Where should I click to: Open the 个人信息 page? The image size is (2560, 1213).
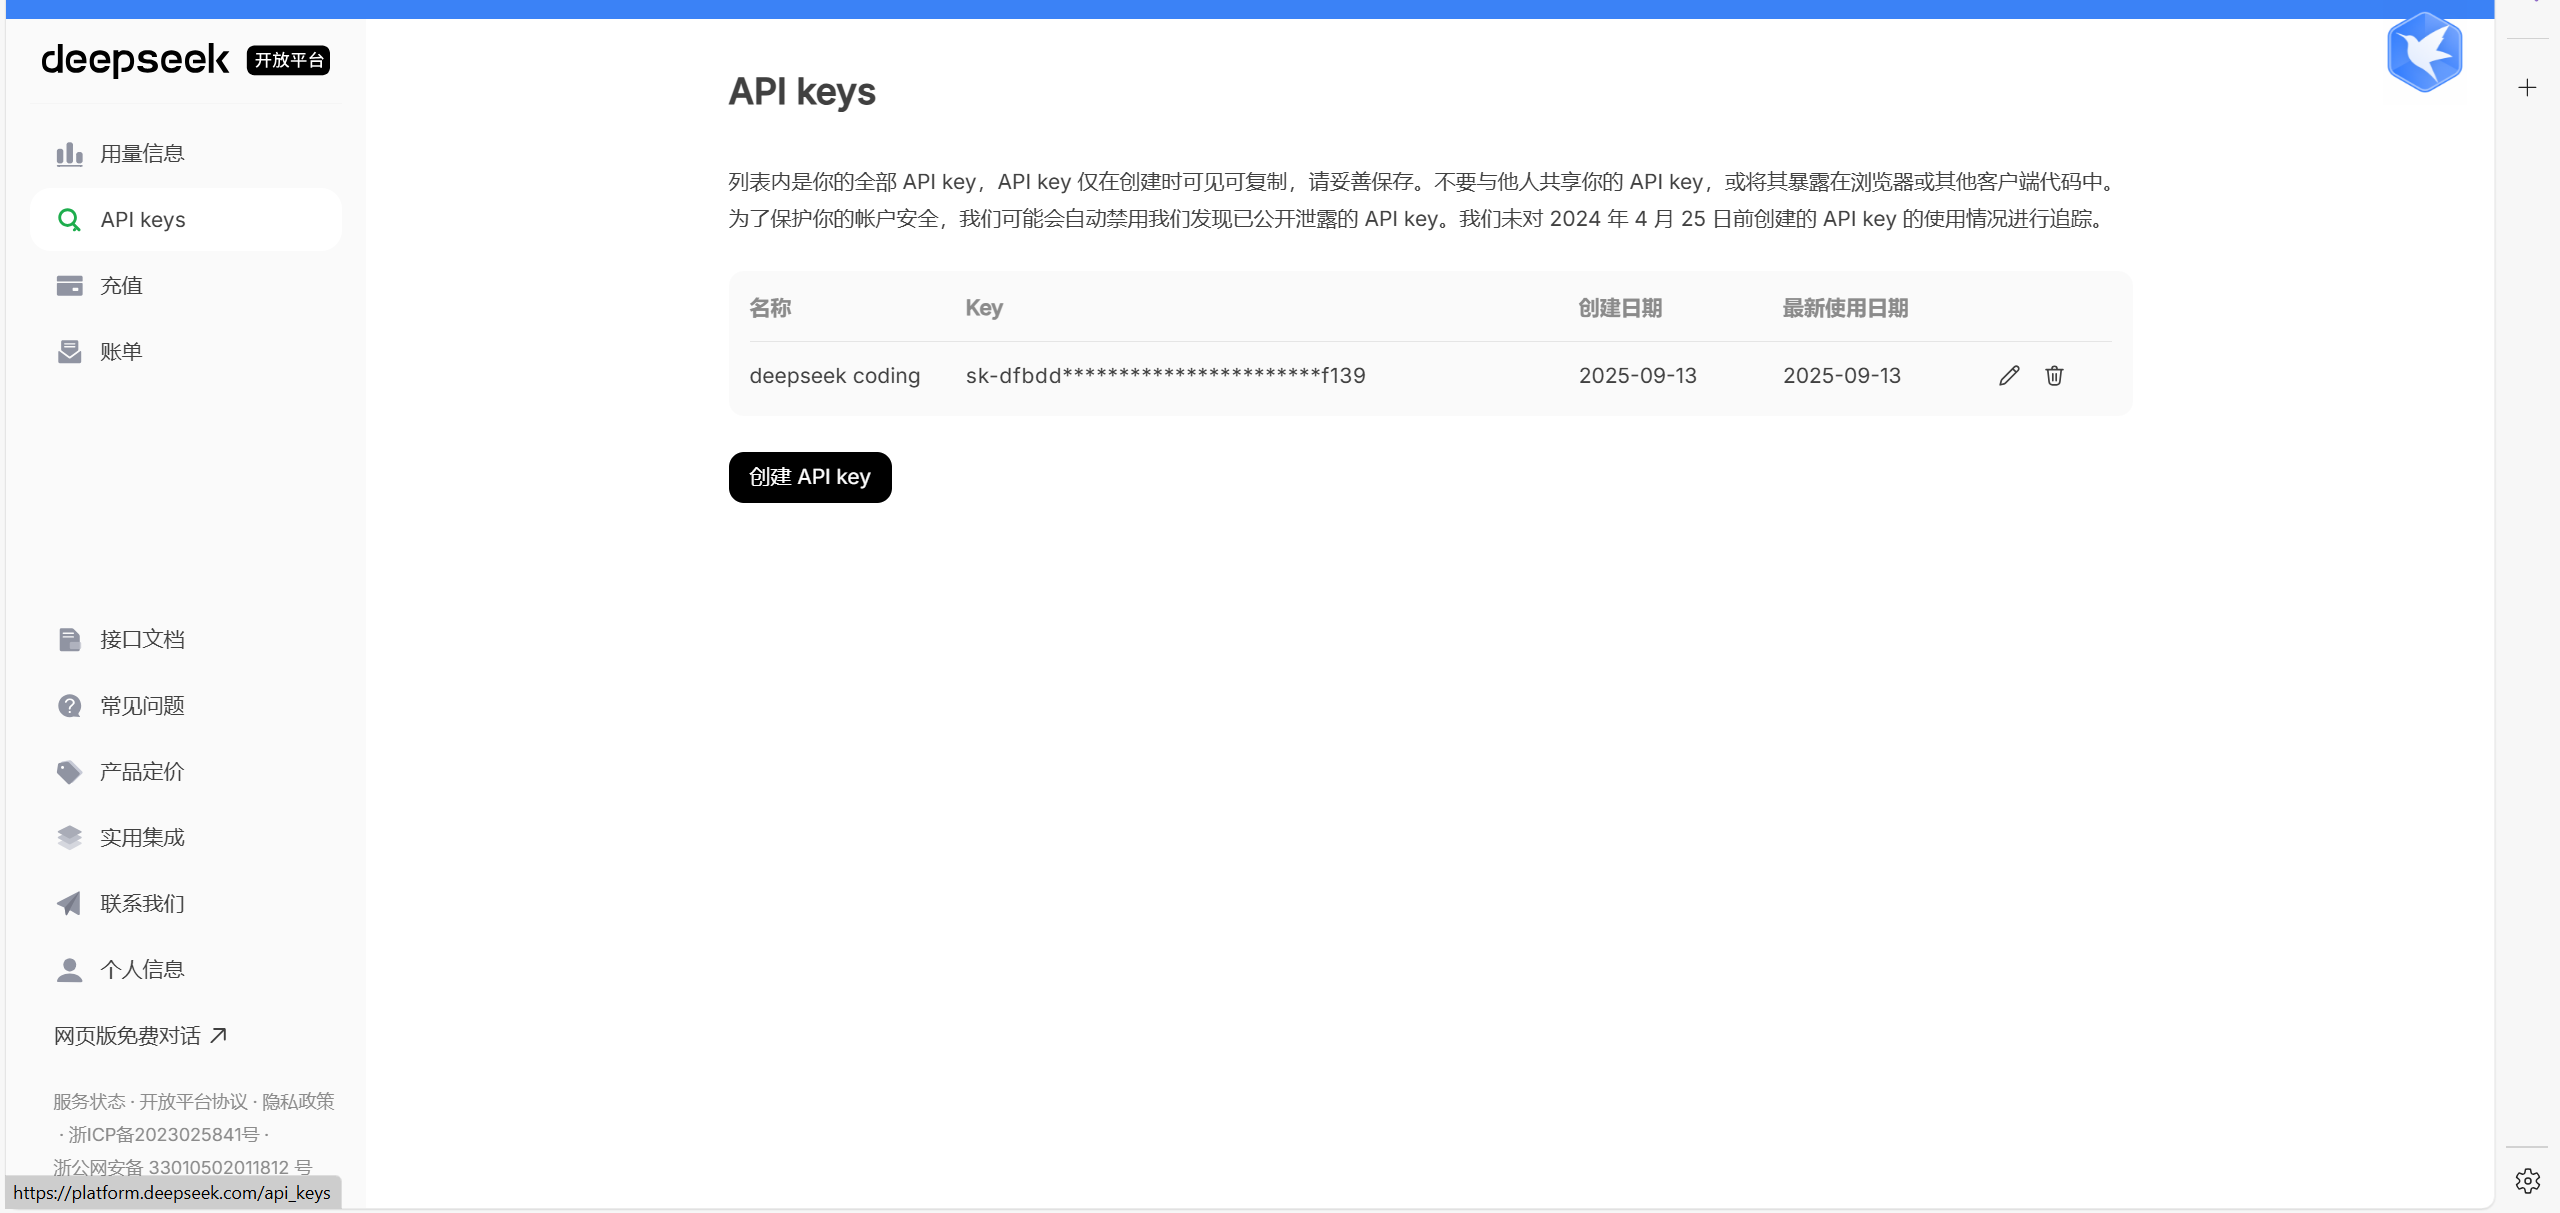point(186,970)
